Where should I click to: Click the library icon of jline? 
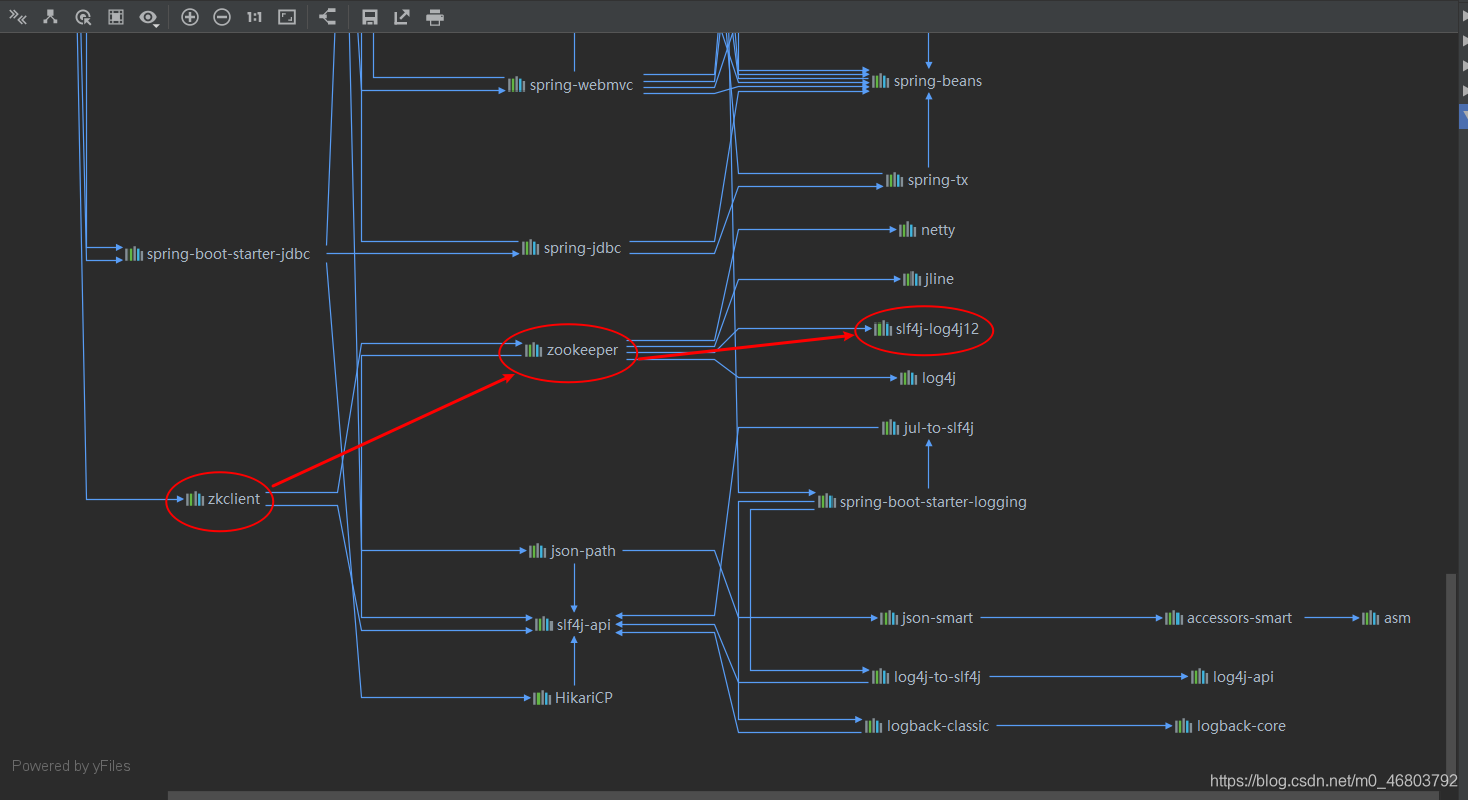point(912,279)
